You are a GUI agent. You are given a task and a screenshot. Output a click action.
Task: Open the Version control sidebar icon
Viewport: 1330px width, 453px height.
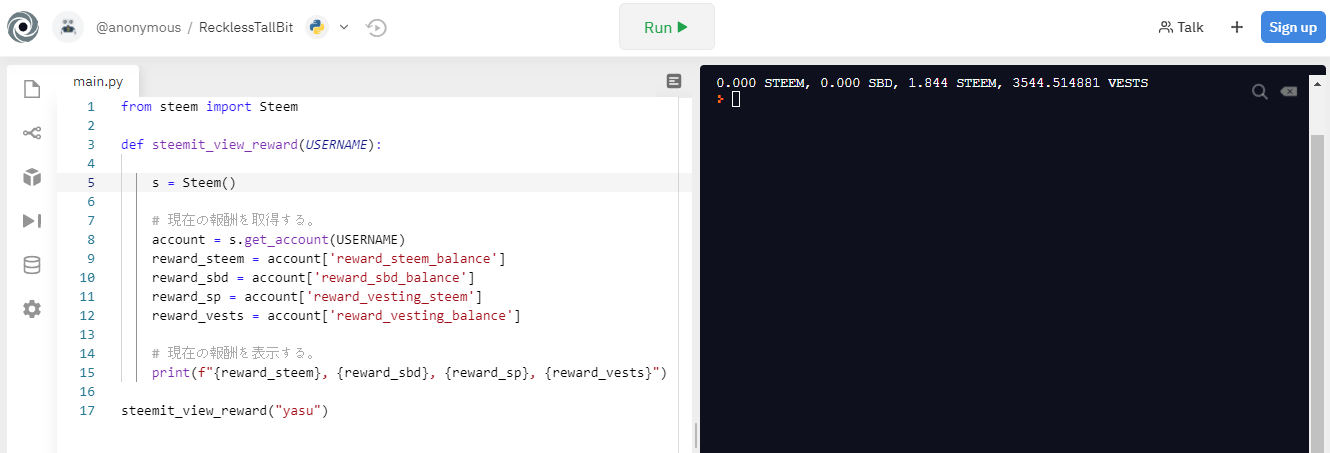(32, 133)
